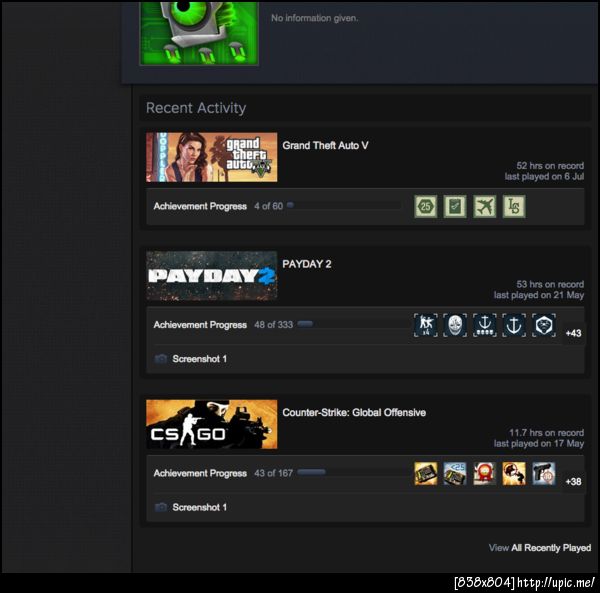The image size is (600, 593).
Task: Click PAYDAY 2 Achievement Progress label
Action: [x=200, y=325]
